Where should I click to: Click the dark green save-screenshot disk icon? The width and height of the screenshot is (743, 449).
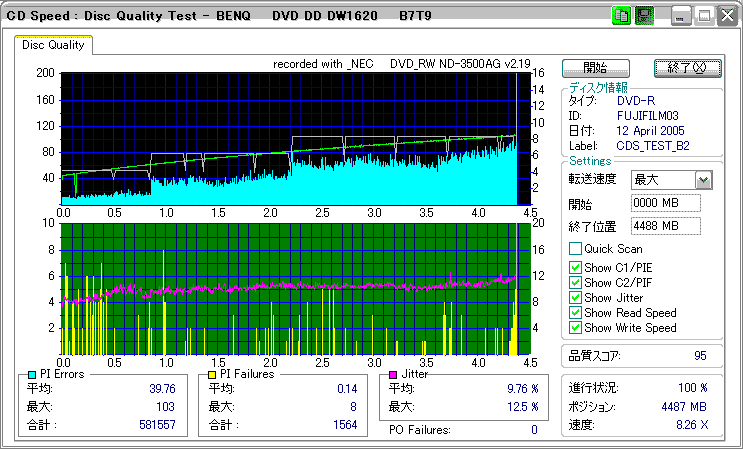[x=644, y=16]
